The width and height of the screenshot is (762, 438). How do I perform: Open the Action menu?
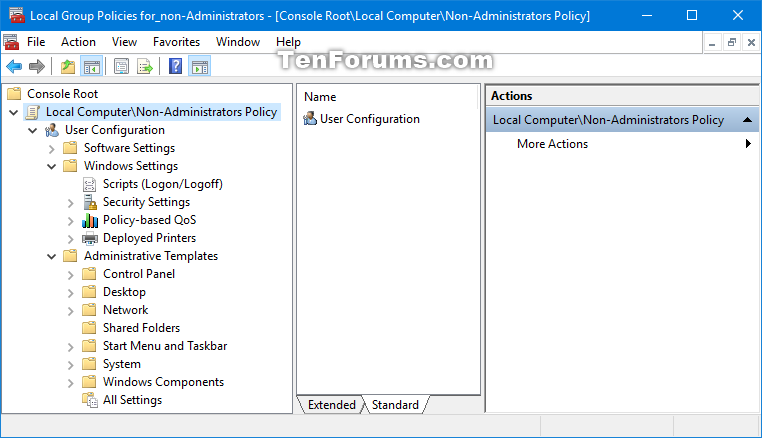(78, 42)
